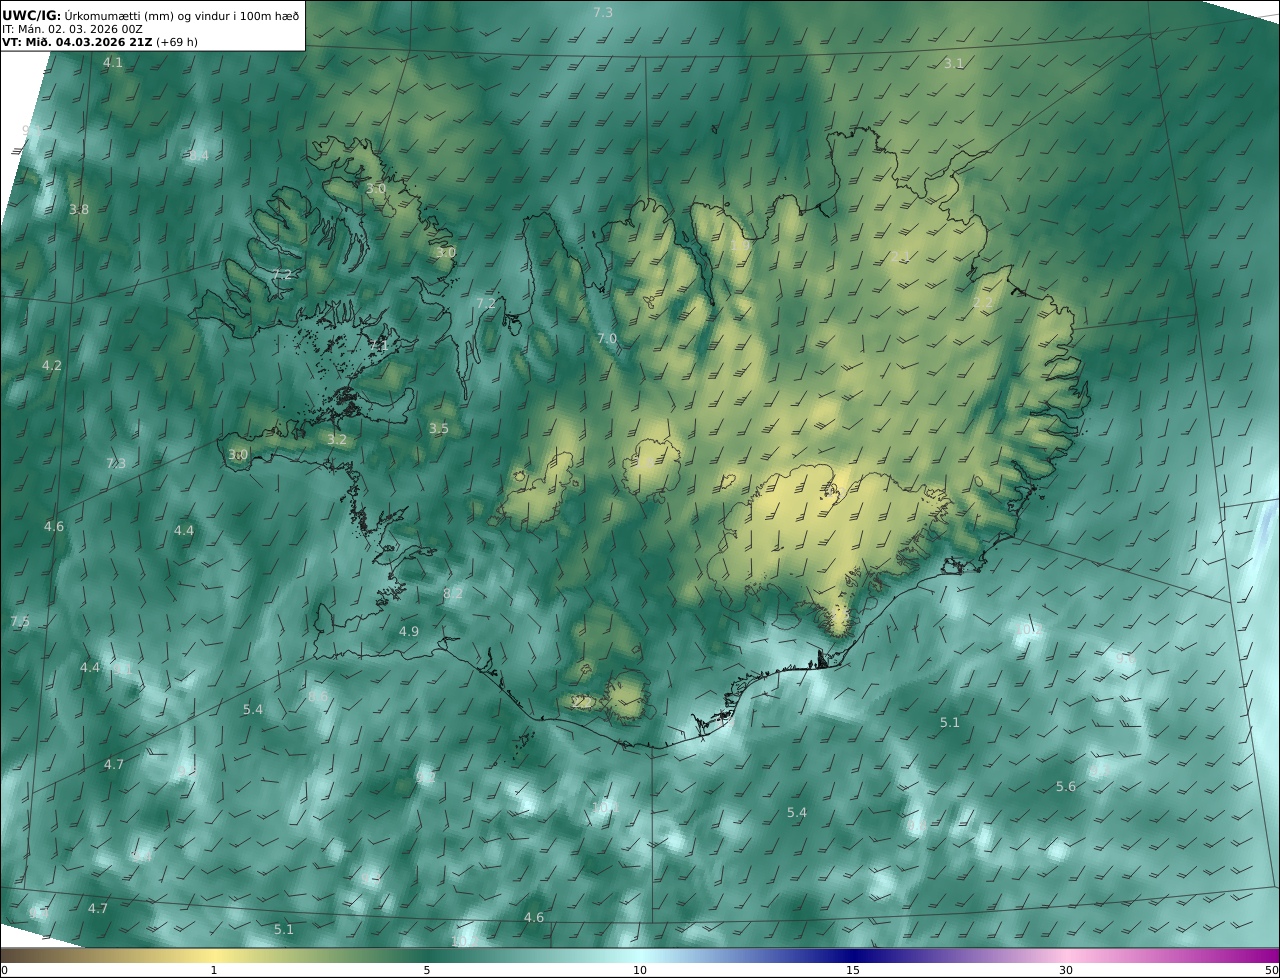Click the "4.9" value label on the map

click(409, 631)
